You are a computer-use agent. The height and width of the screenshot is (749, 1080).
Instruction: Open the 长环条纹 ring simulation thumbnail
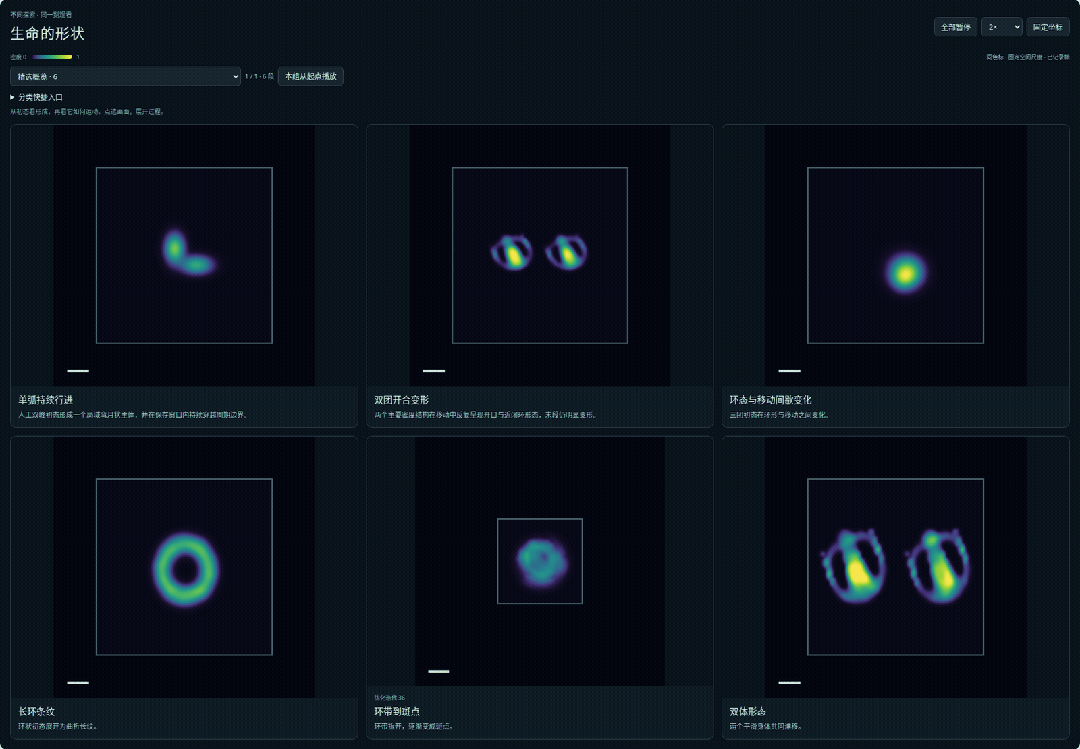click(x=184, y=567)
